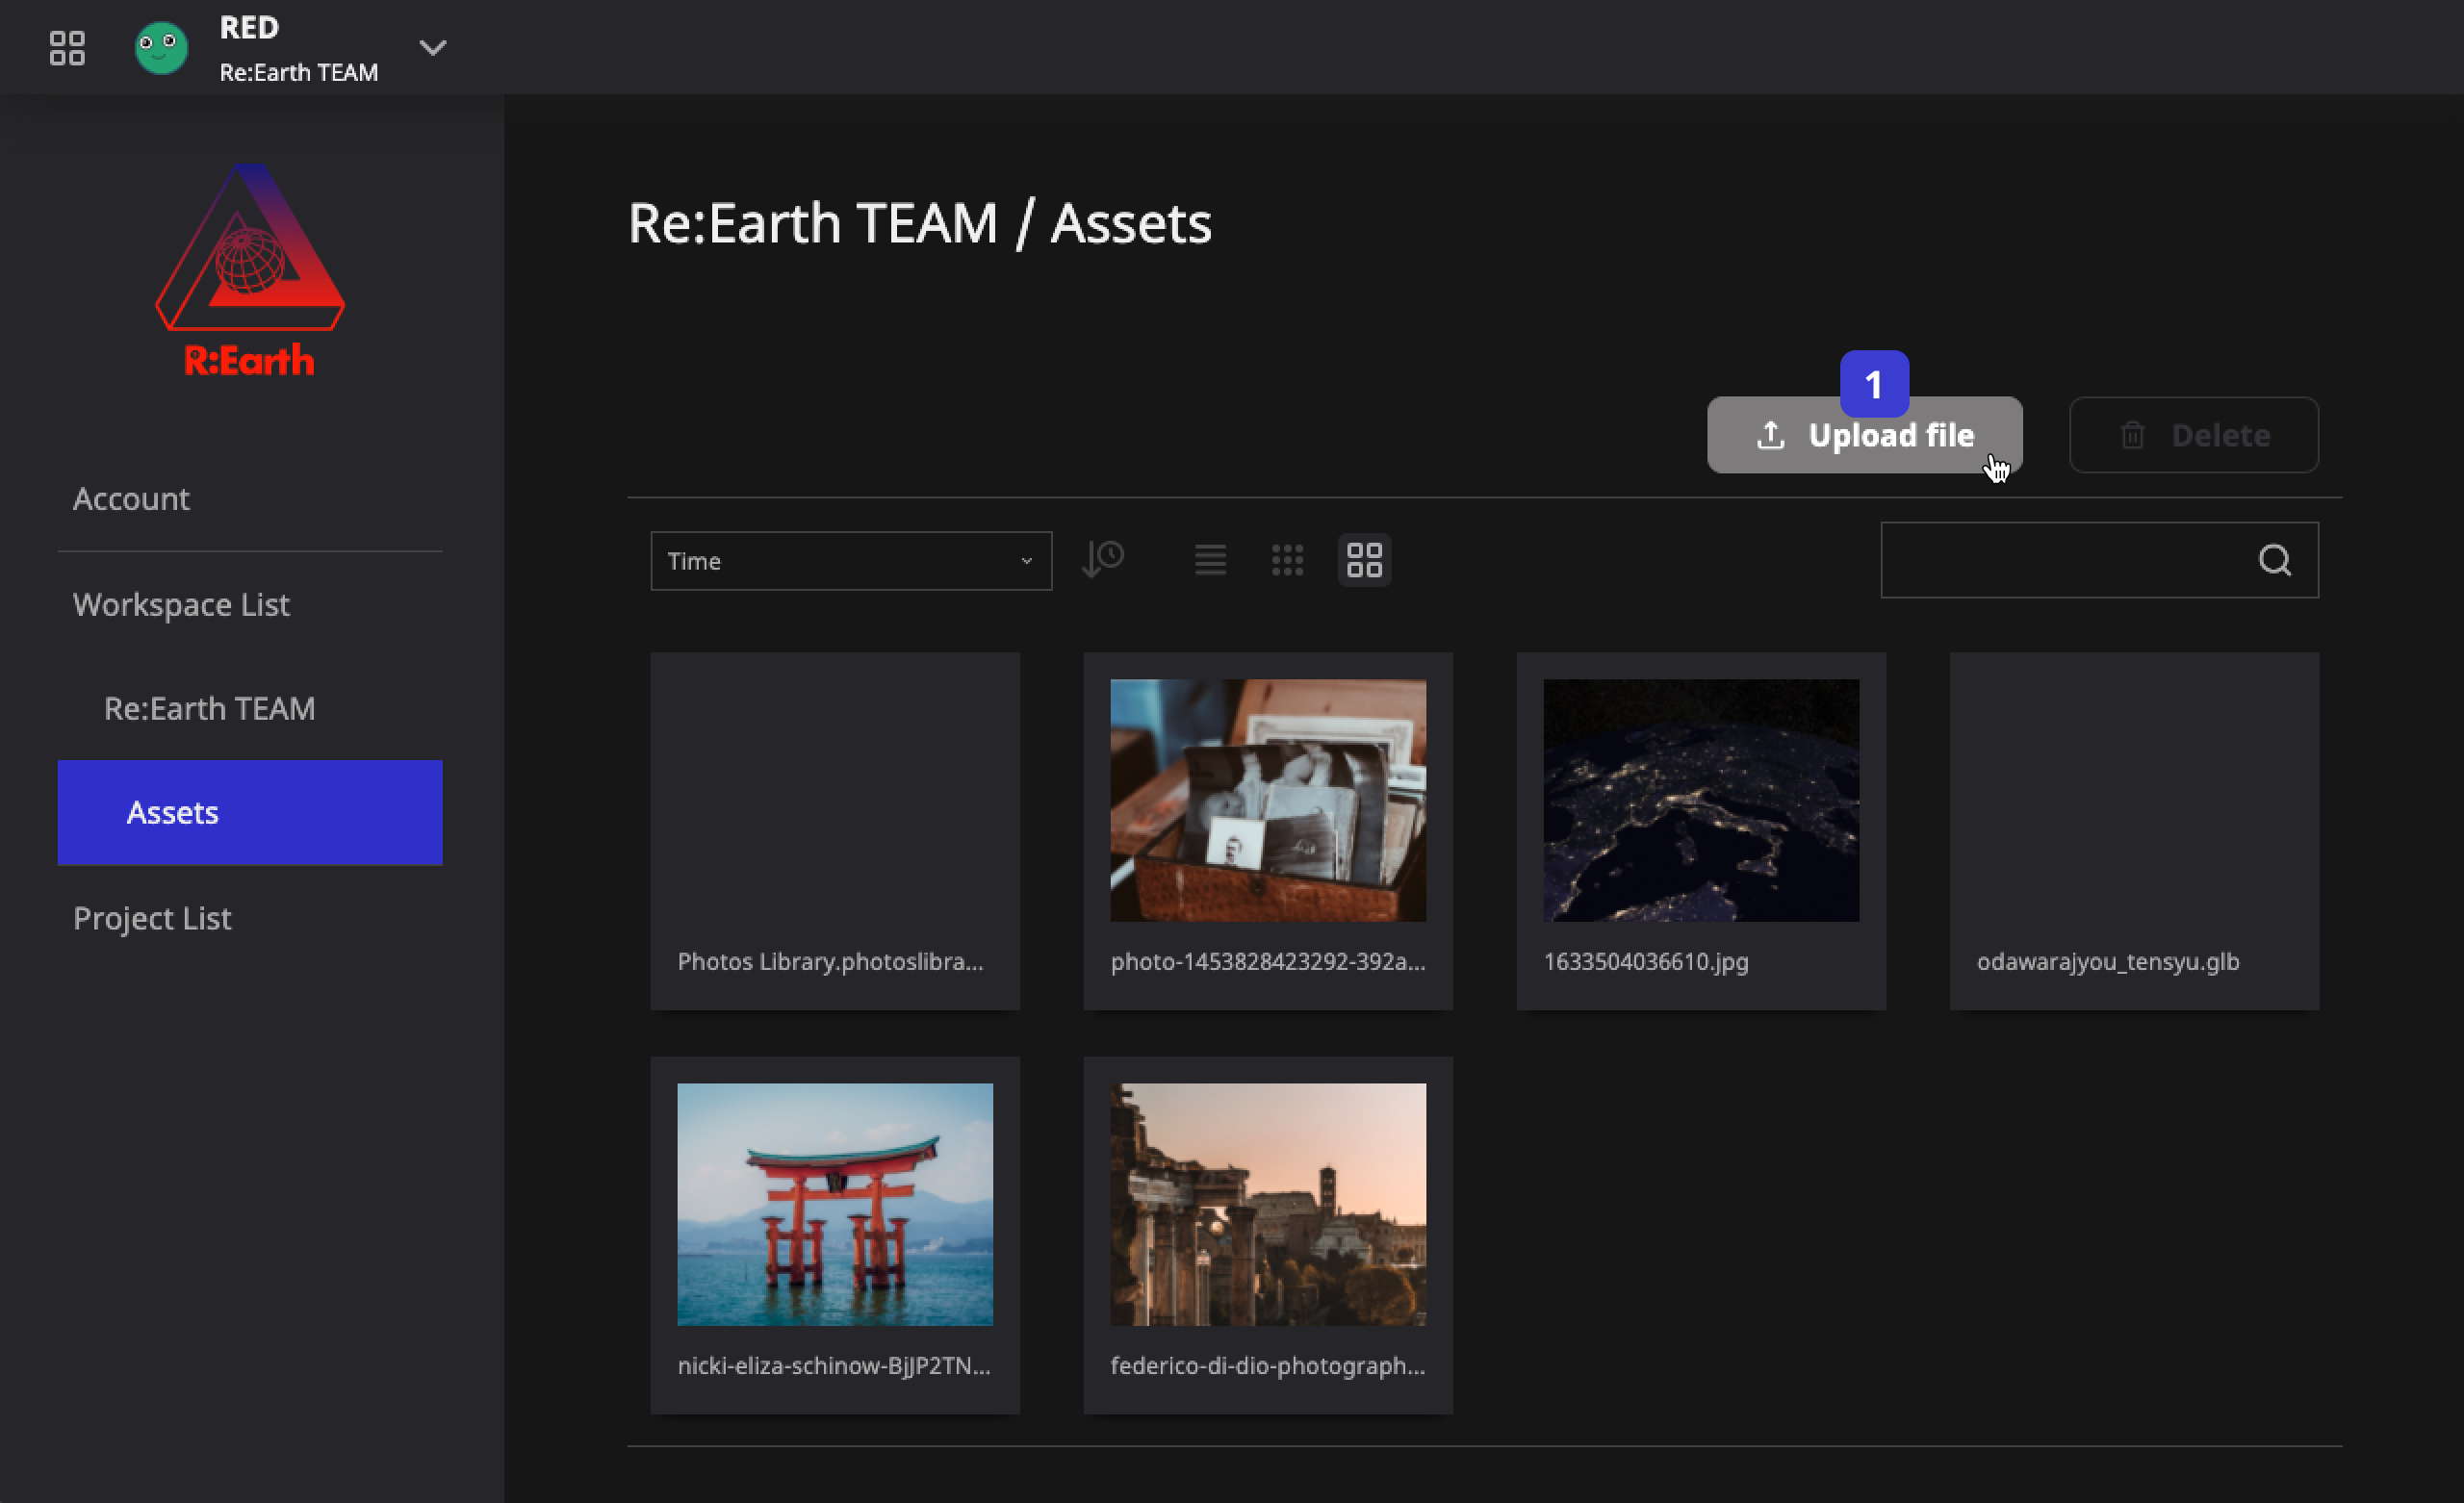
Task: Click the Upload file button
Action: 1863,435
